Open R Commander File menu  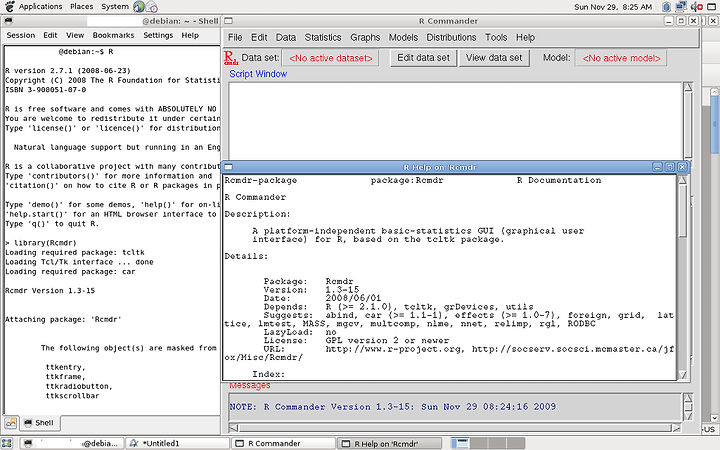(235, 38)
